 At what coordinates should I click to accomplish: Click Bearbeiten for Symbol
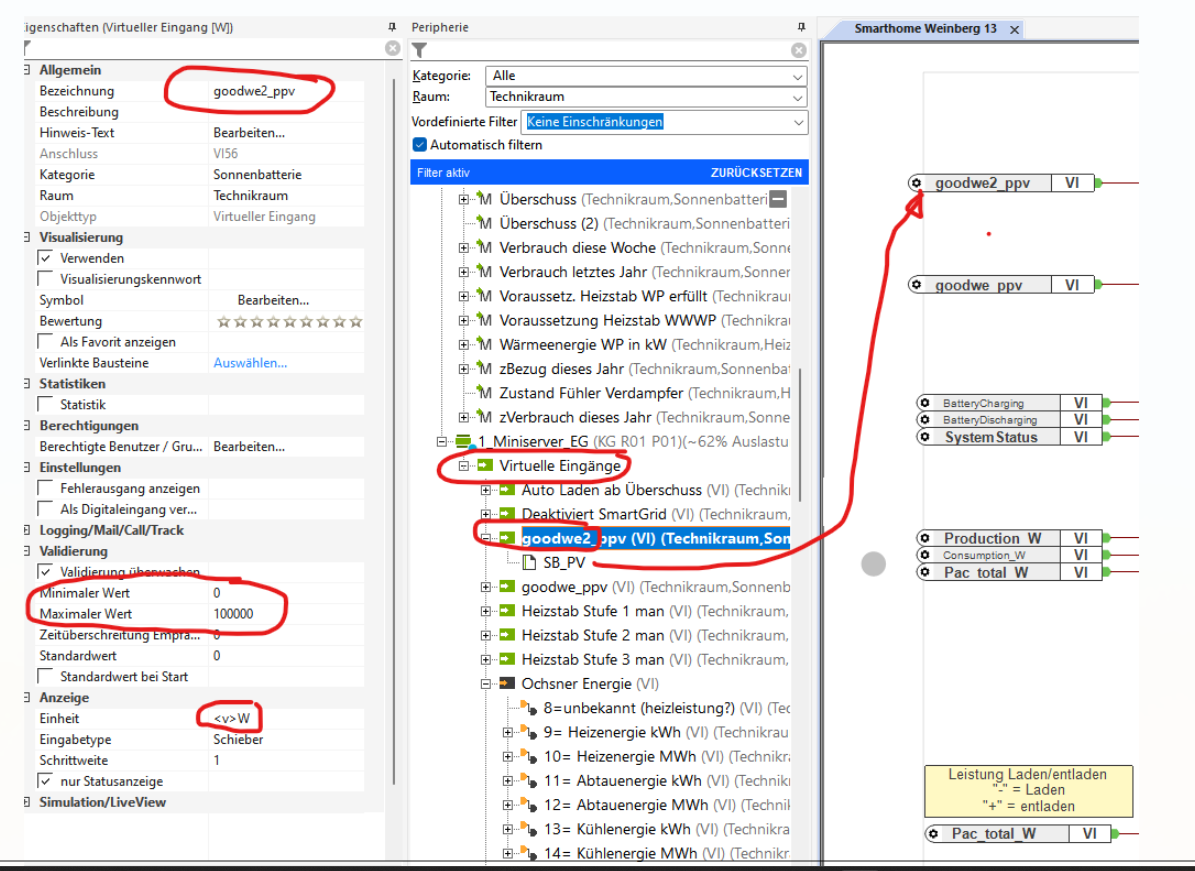pyautogui.click(x=273, y=300)
